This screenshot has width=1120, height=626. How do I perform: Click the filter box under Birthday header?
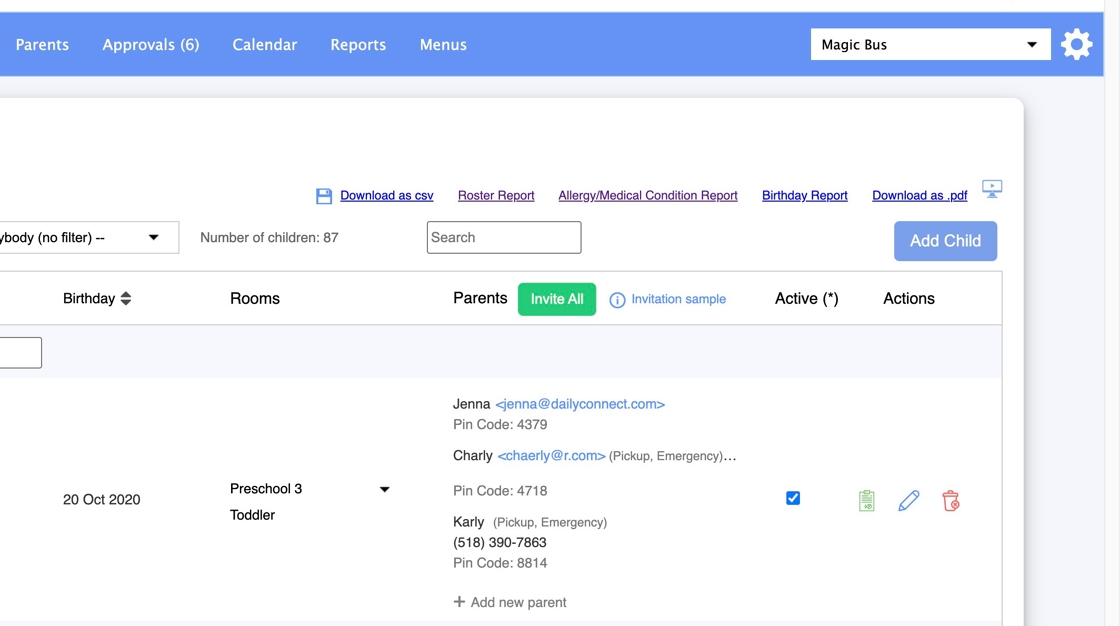tap(21, 353)
